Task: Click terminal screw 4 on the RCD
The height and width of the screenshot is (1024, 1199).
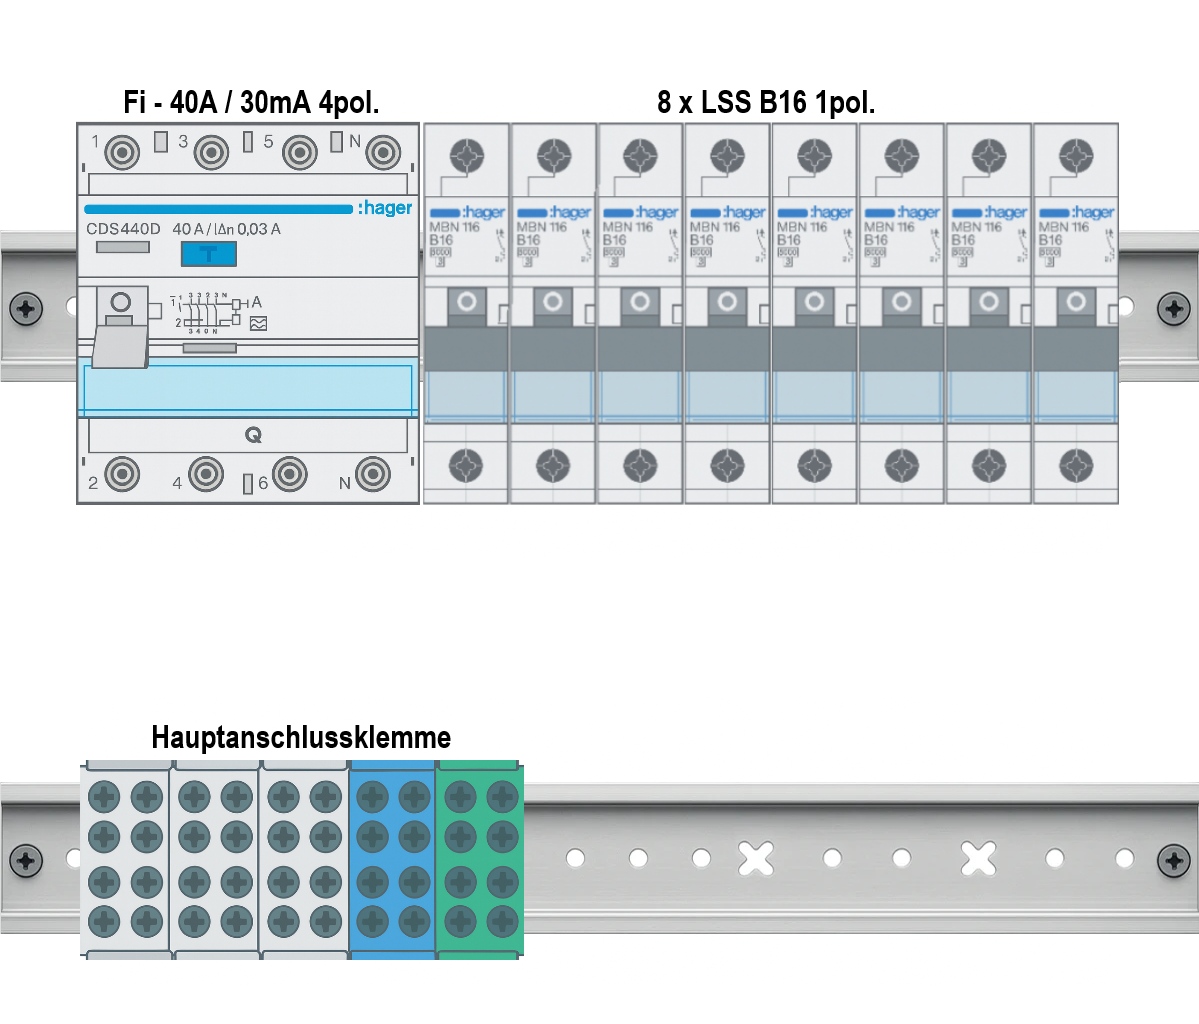Action: point(206,474)
